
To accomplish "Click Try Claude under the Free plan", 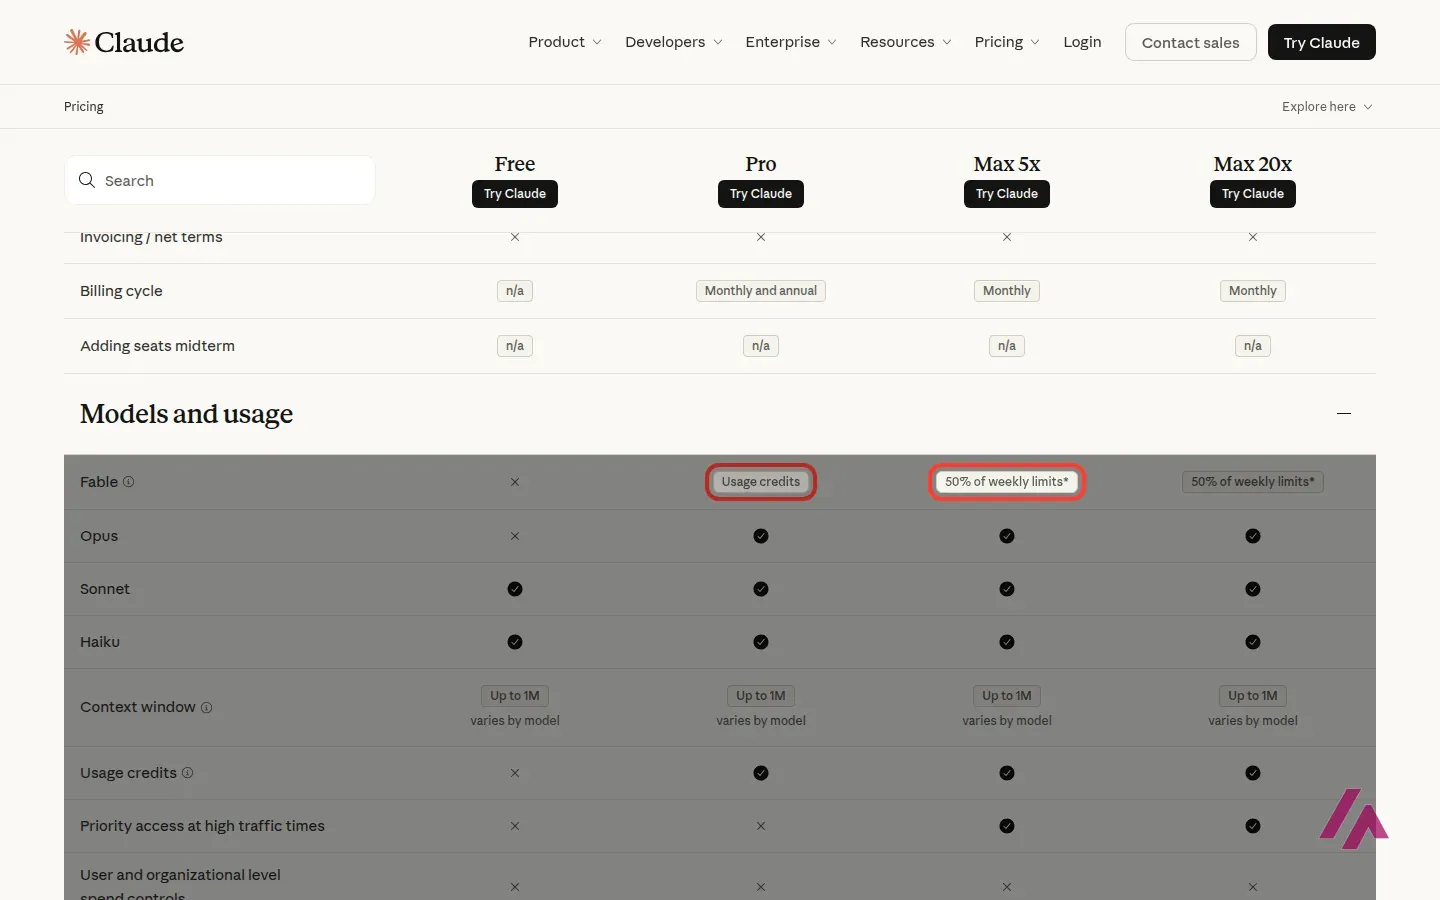I will point(515,194).
